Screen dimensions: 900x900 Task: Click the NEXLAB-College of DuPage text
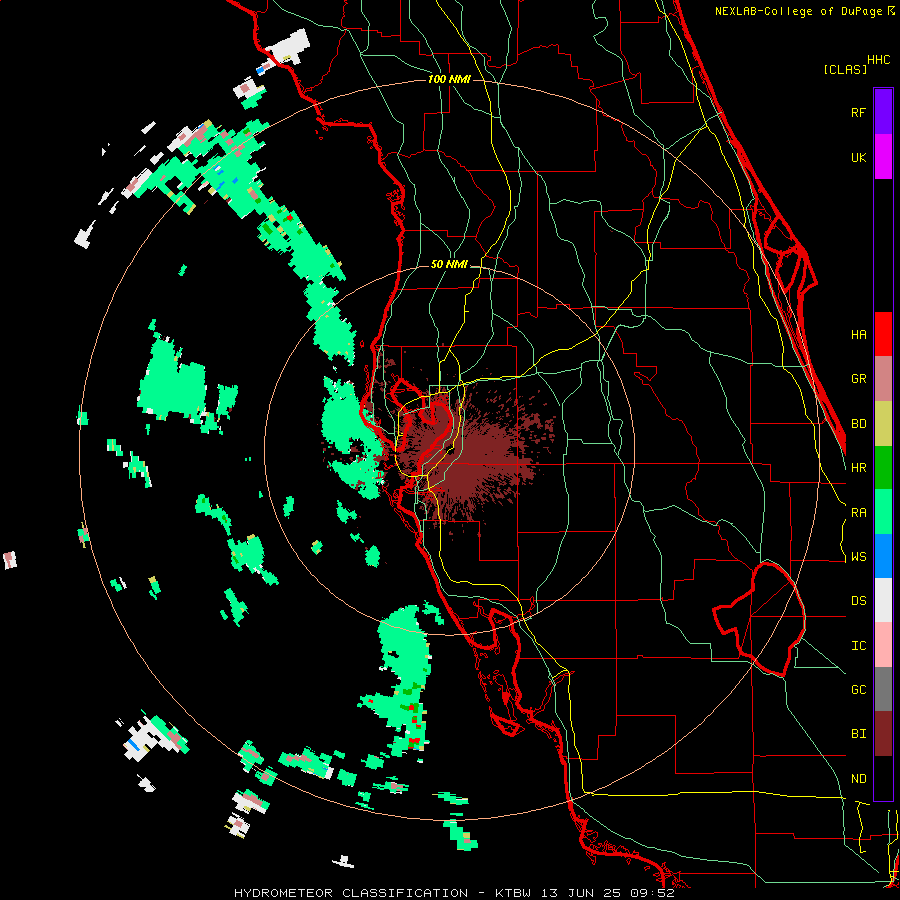800,11
